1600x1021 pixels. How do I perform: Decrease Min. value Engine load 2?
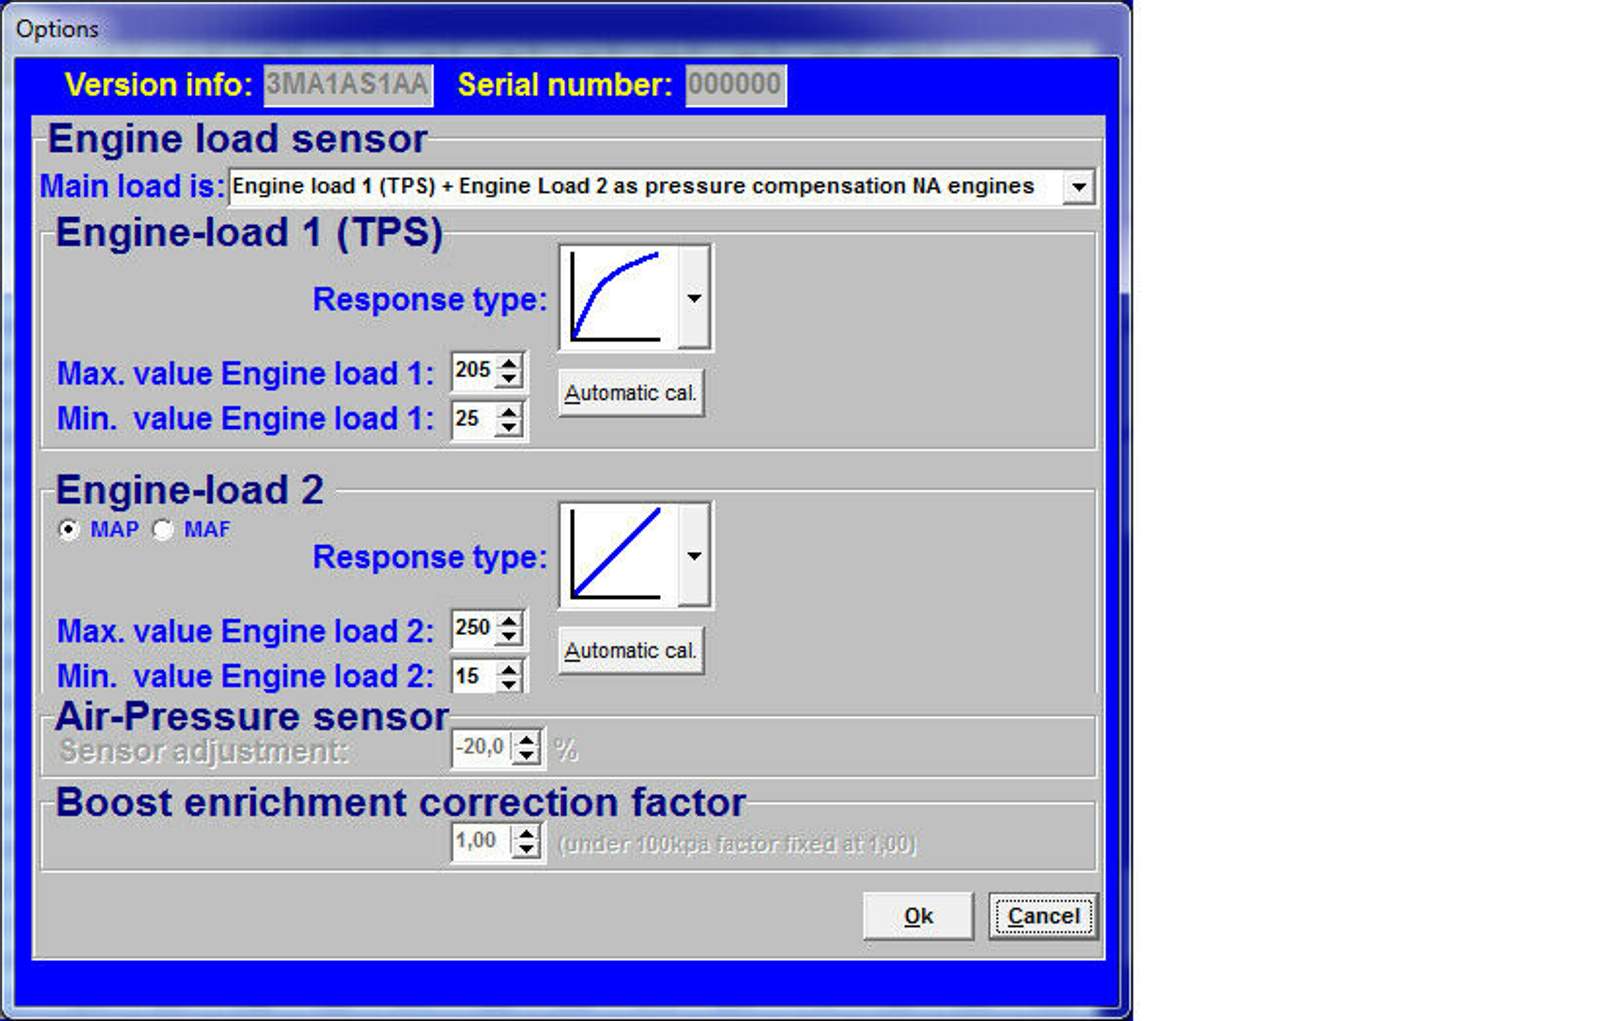510,685
